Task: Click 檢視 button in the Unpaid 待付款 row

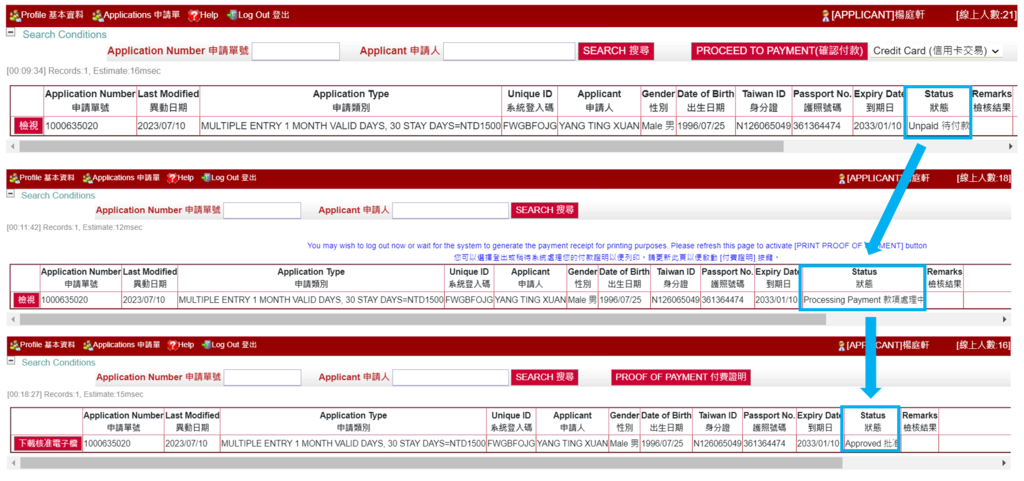Action: (x=28, y=125)
